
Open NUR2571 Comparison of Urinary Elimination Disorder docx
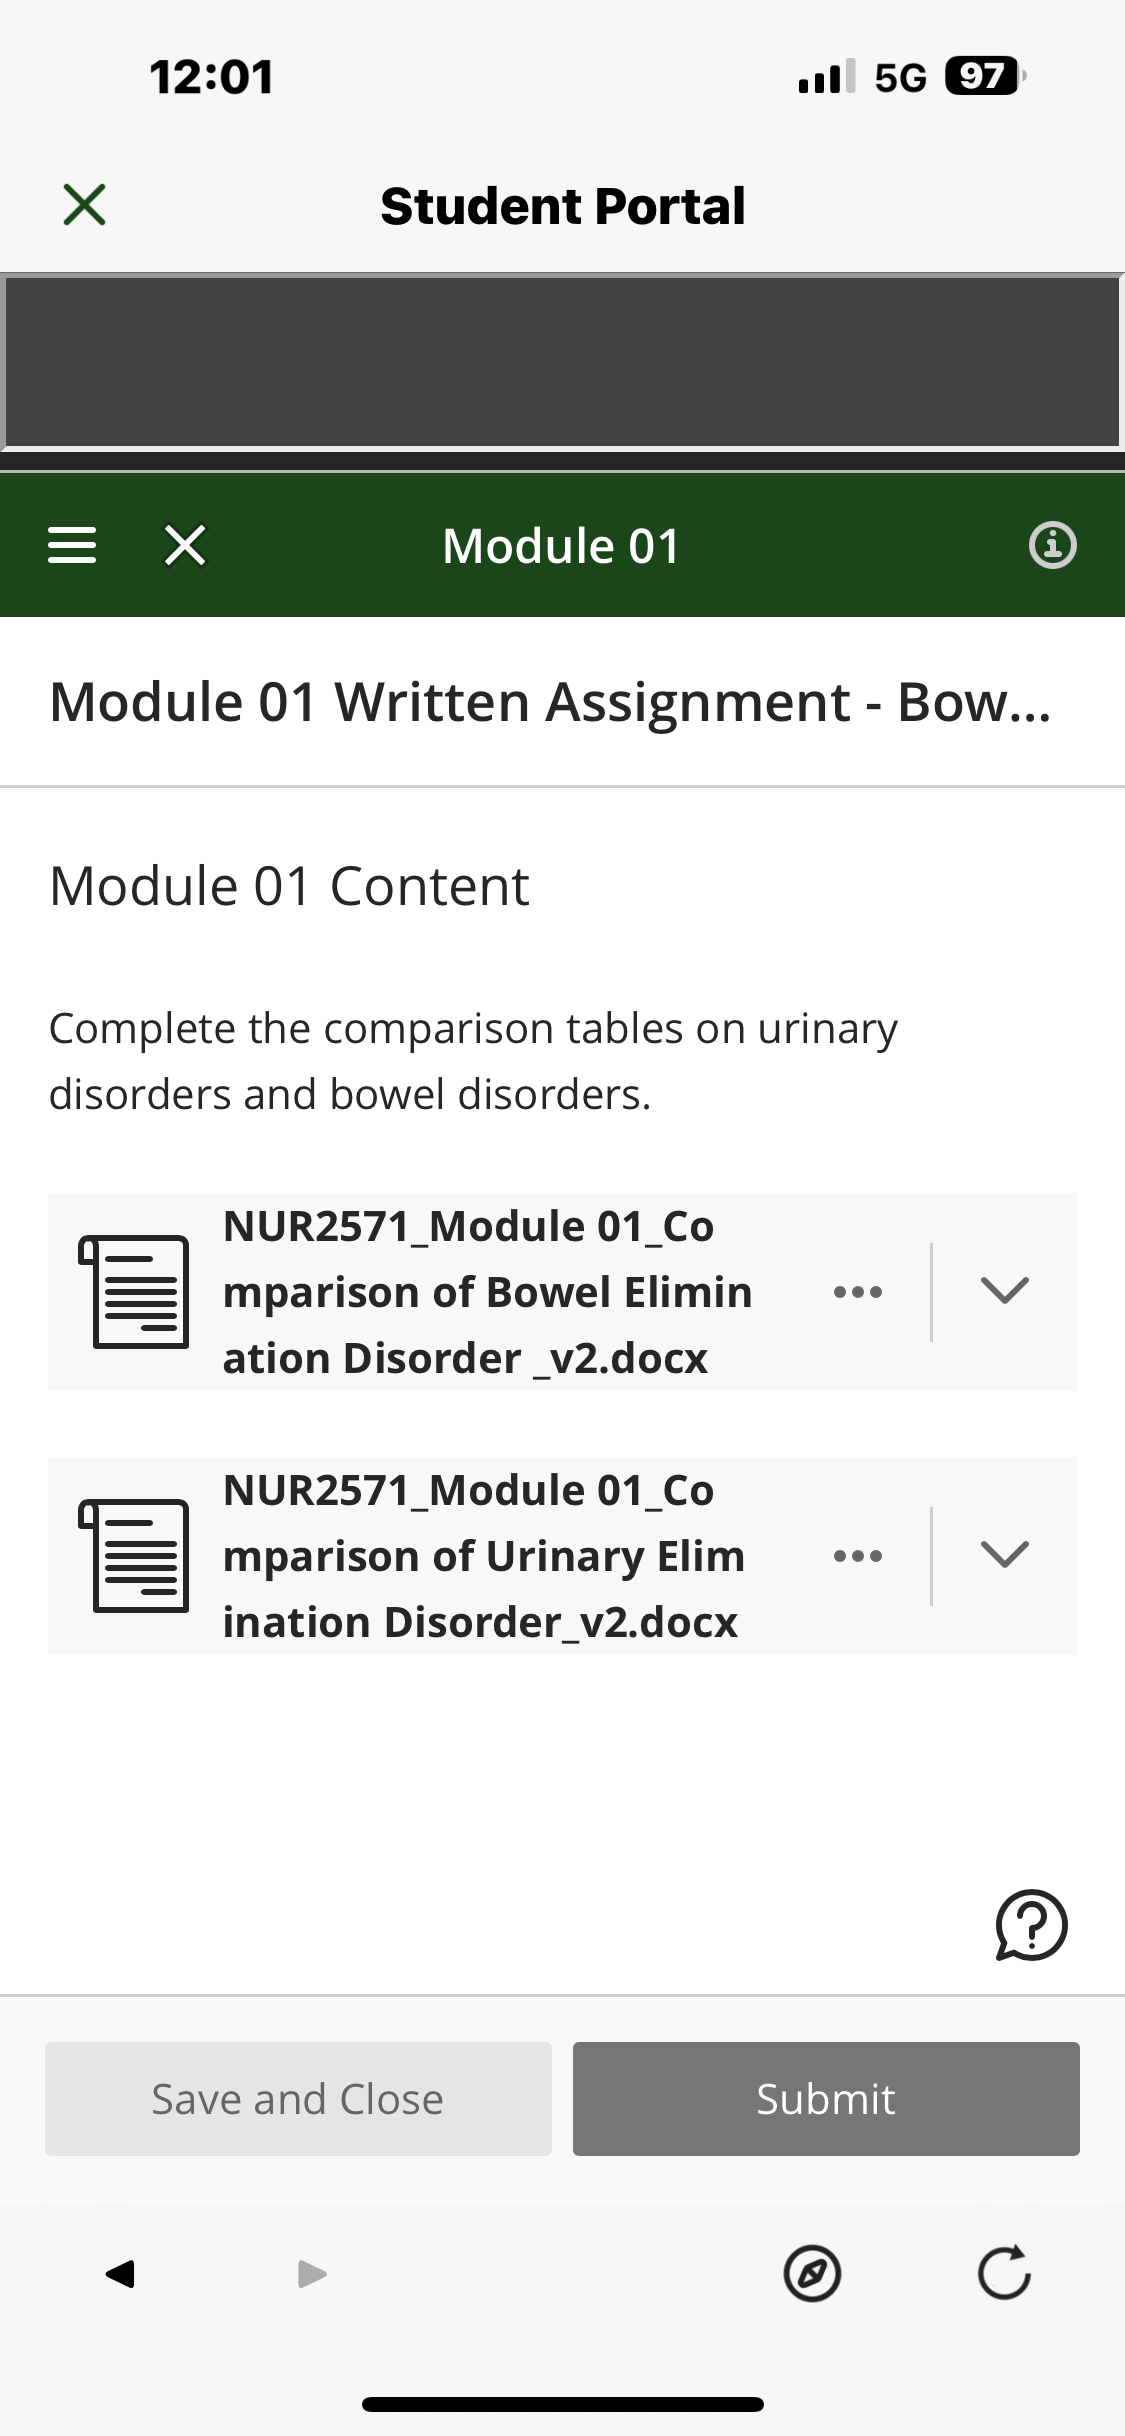[484, 1556]
